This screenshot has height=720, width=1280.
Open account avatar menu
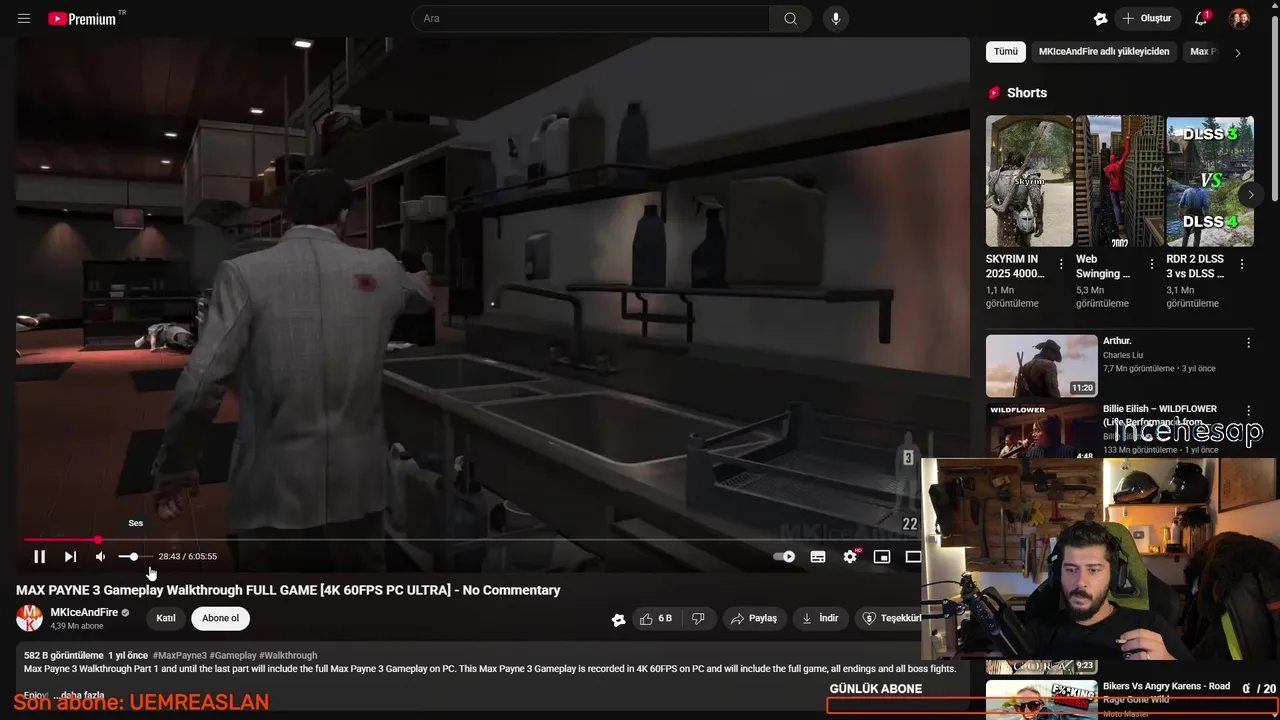[x=1239, y=19]
